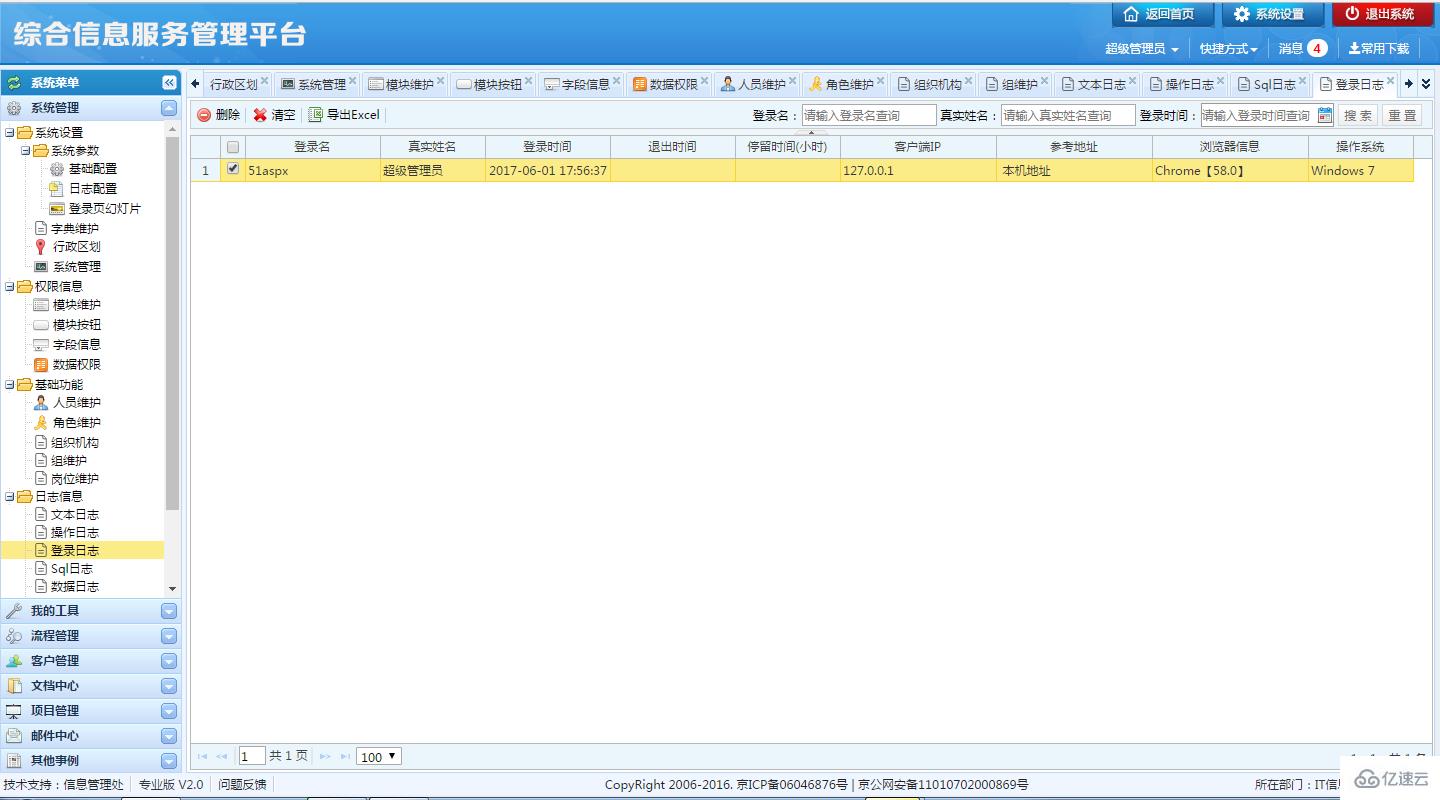
Task: Click the 系统管理 monitor icon in tree
Action: [x=41, y=267]
